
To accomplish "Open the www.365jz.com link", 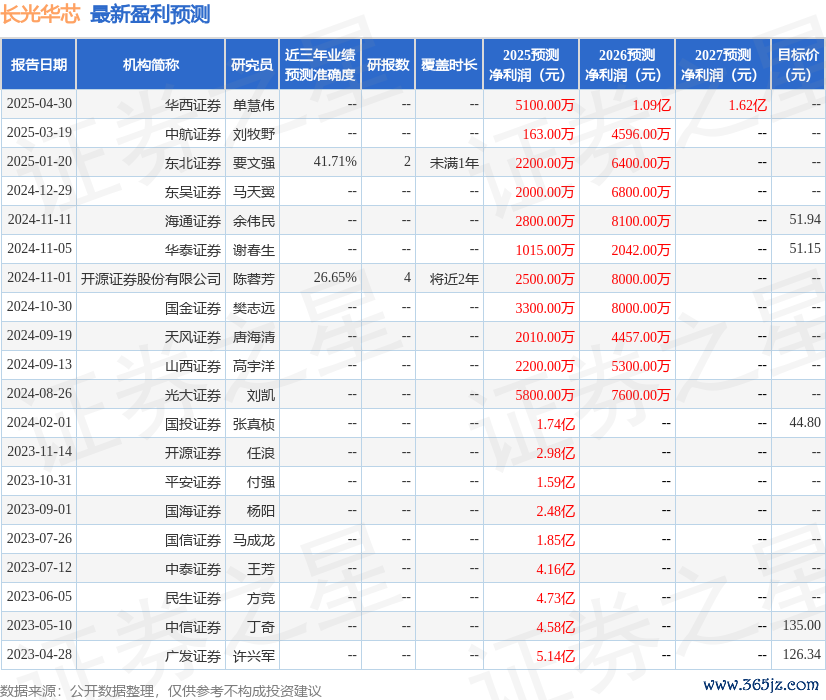I will point(761,684).
